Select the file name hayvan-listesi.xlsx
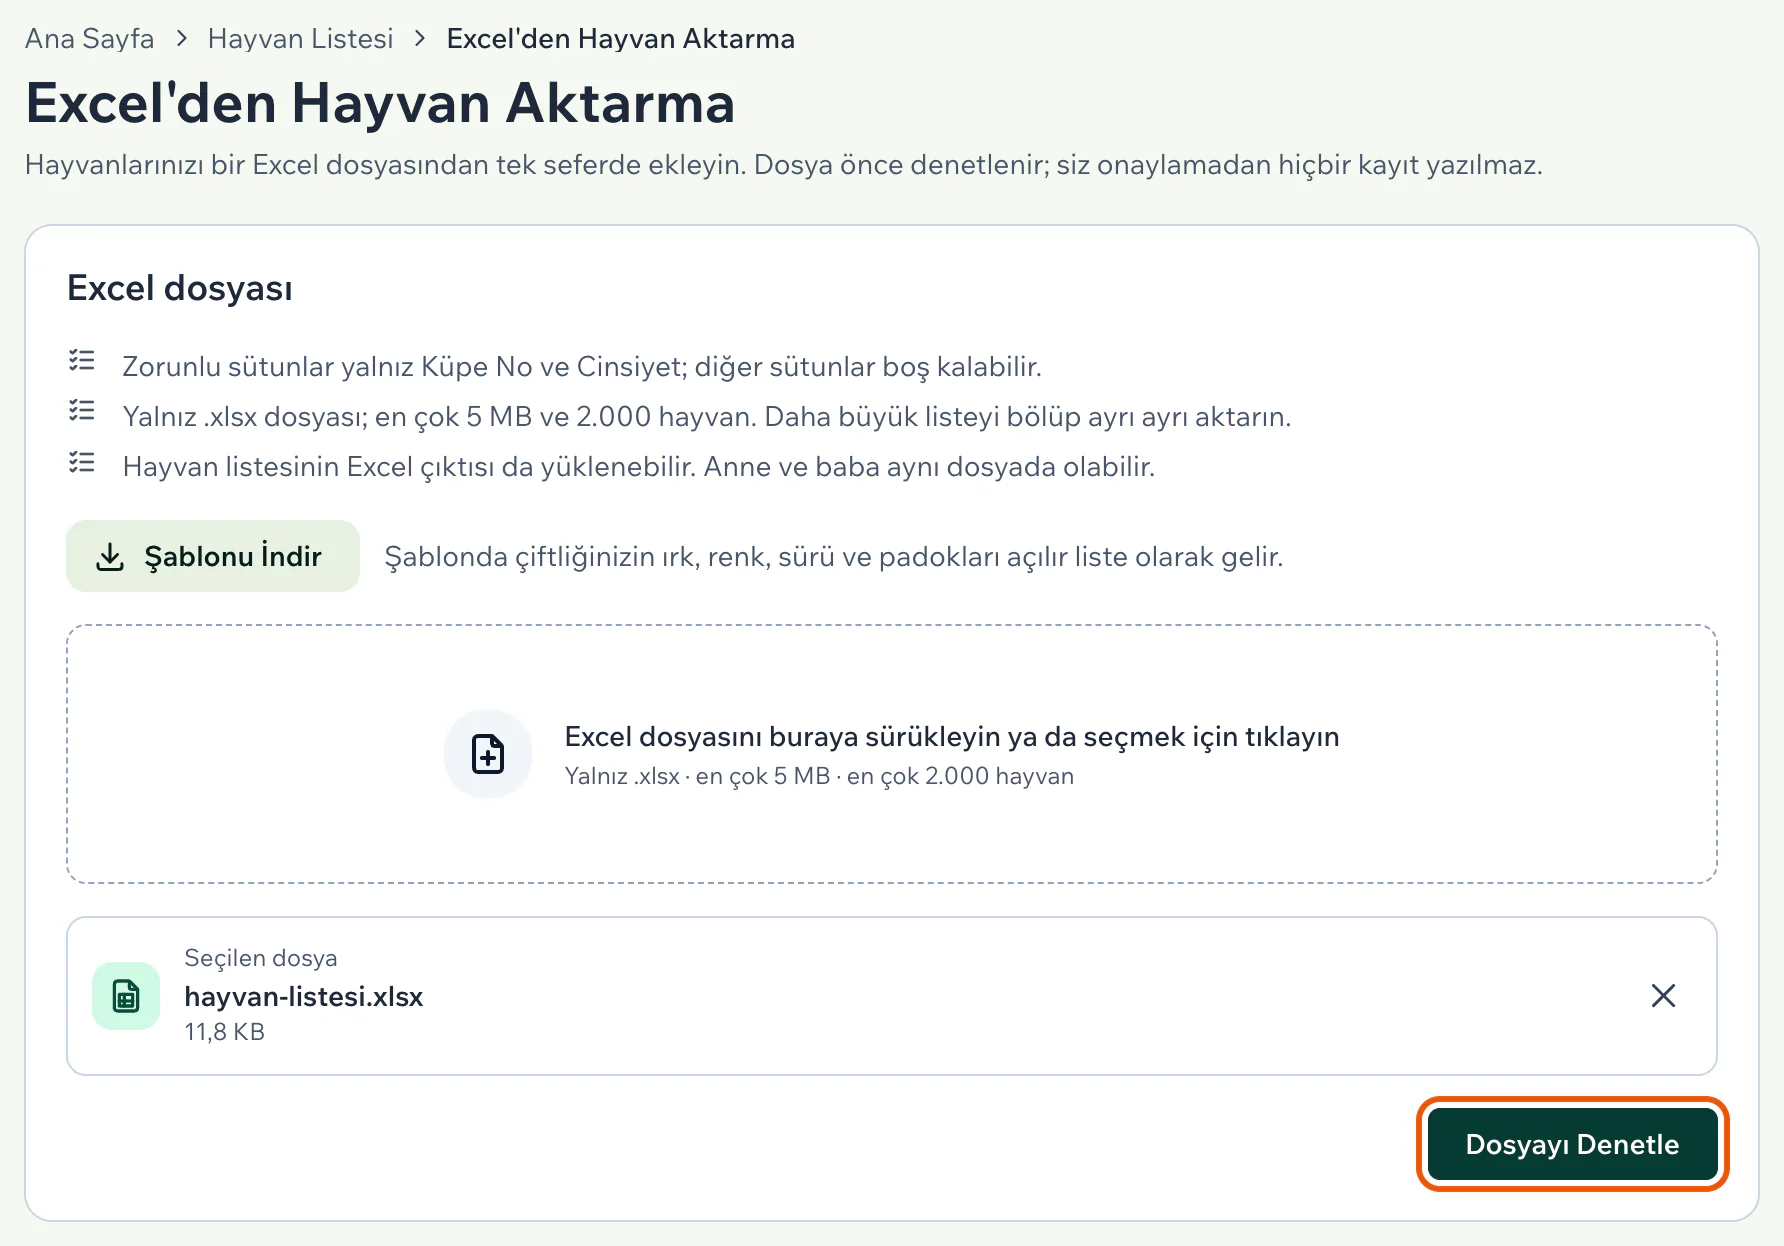 [x=304, y=997]
